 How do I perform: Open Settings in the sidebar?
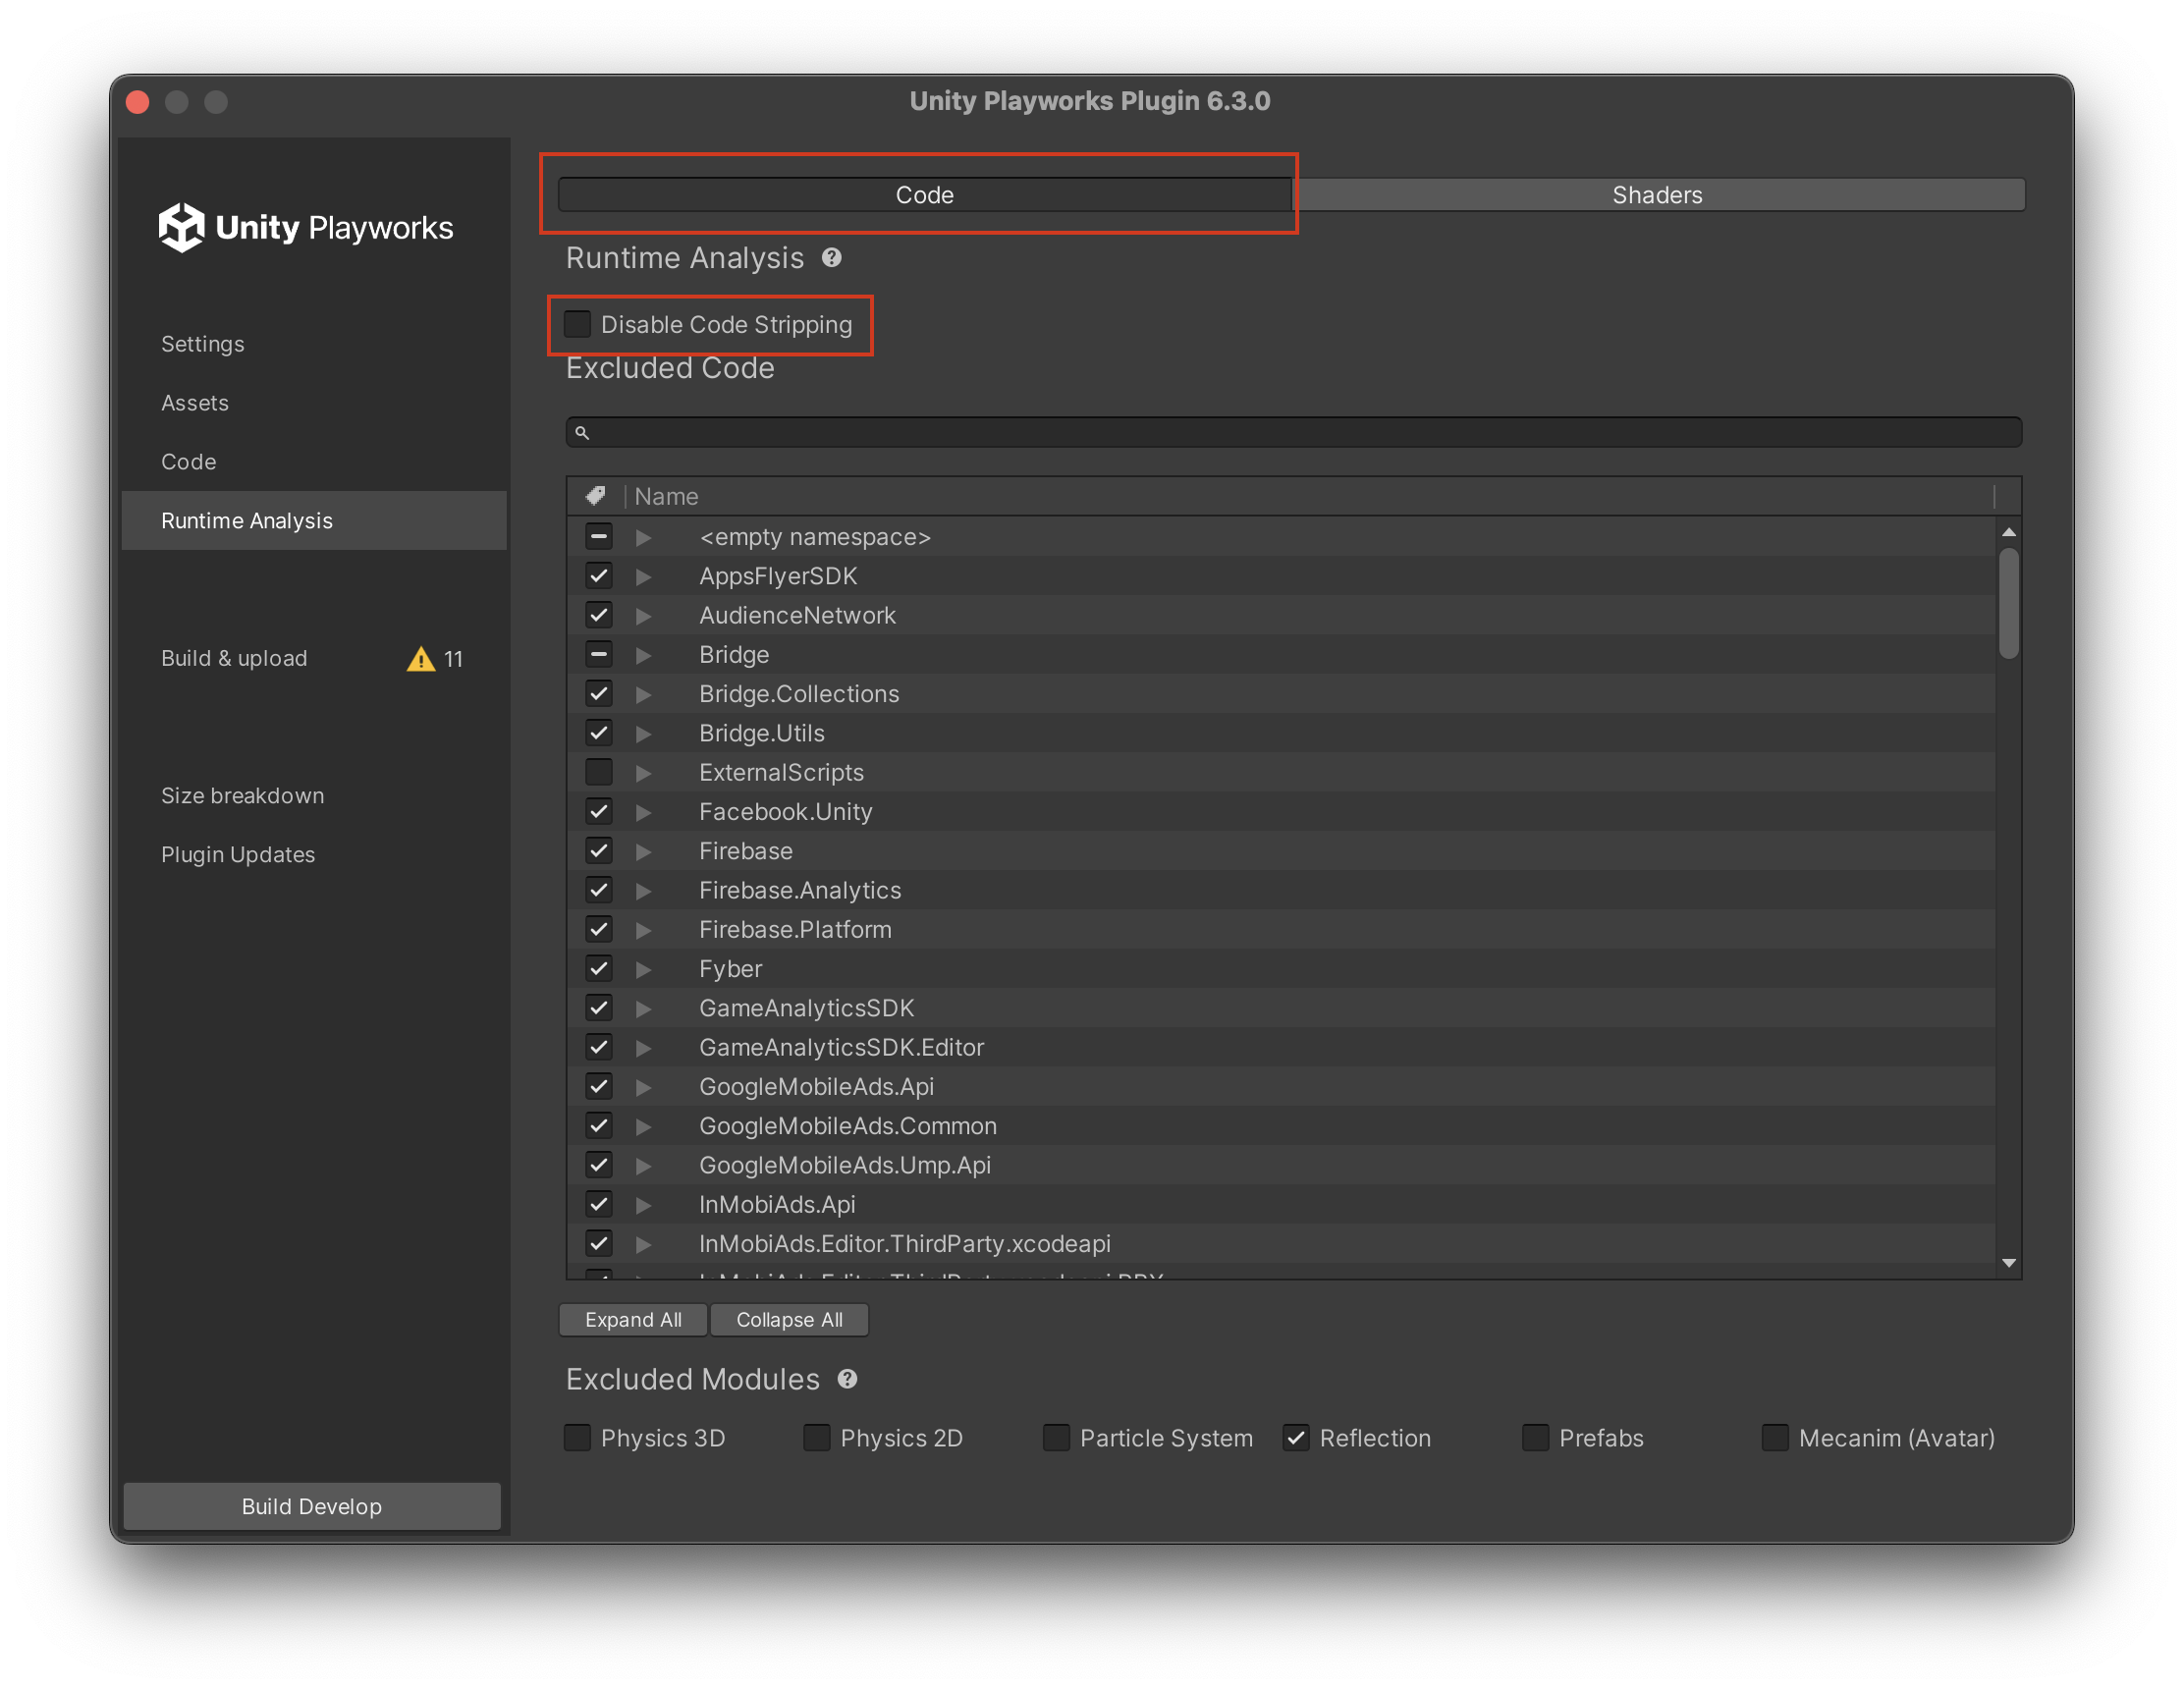pyautogui.click(x=202, y=344)
